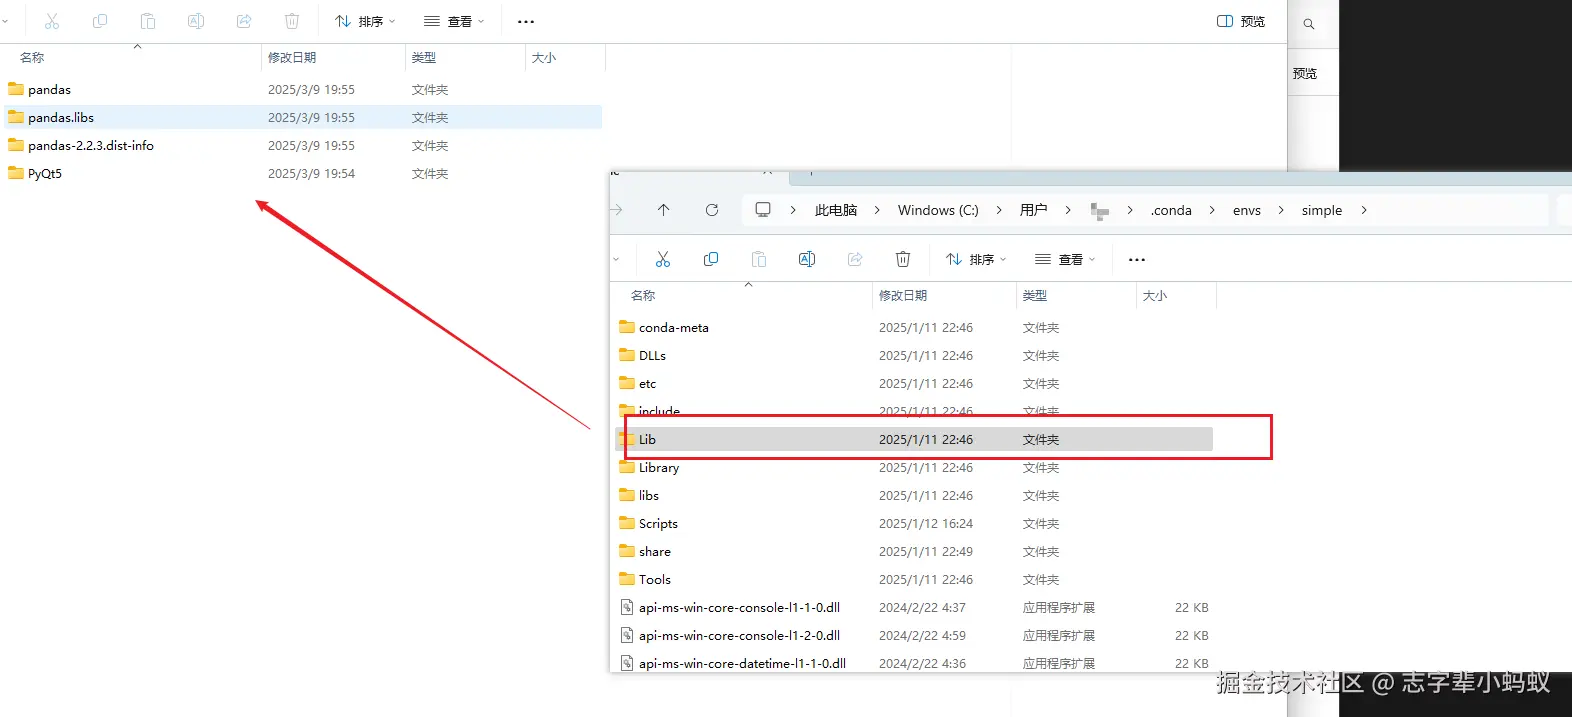1572x717 pixels.
Task: Click Paste icon in front Explorer toolbar
Action: pyautogui.click(x=759, y=259)
